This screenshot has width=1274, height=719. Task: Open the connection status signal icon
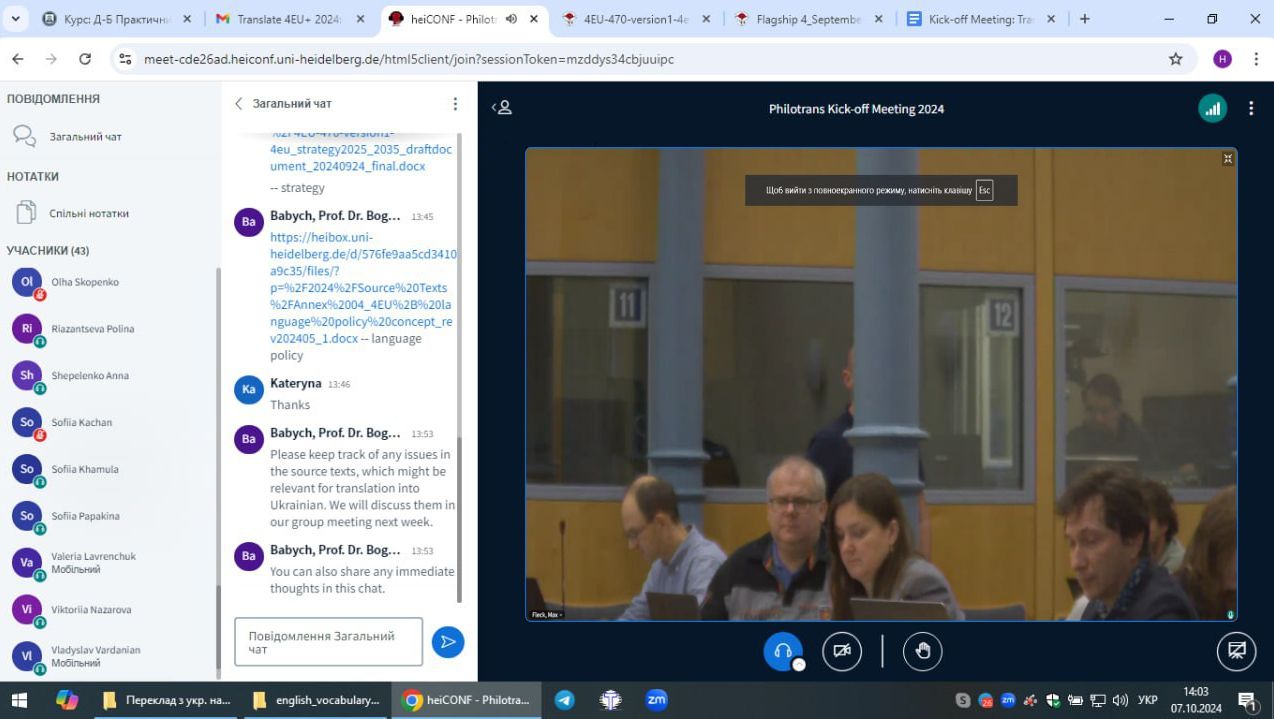pyautogui.click(x=1212, y=109)
